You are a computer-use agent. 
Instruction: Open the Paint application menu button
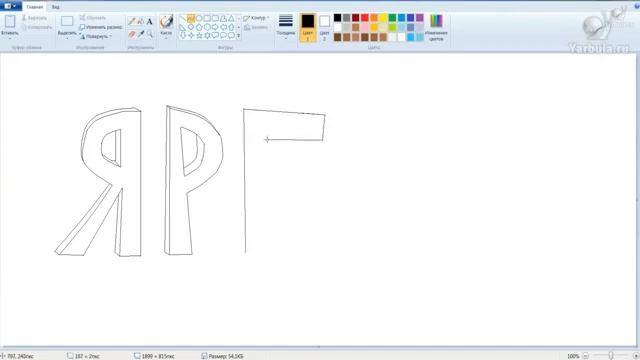(x=11, y=6)
